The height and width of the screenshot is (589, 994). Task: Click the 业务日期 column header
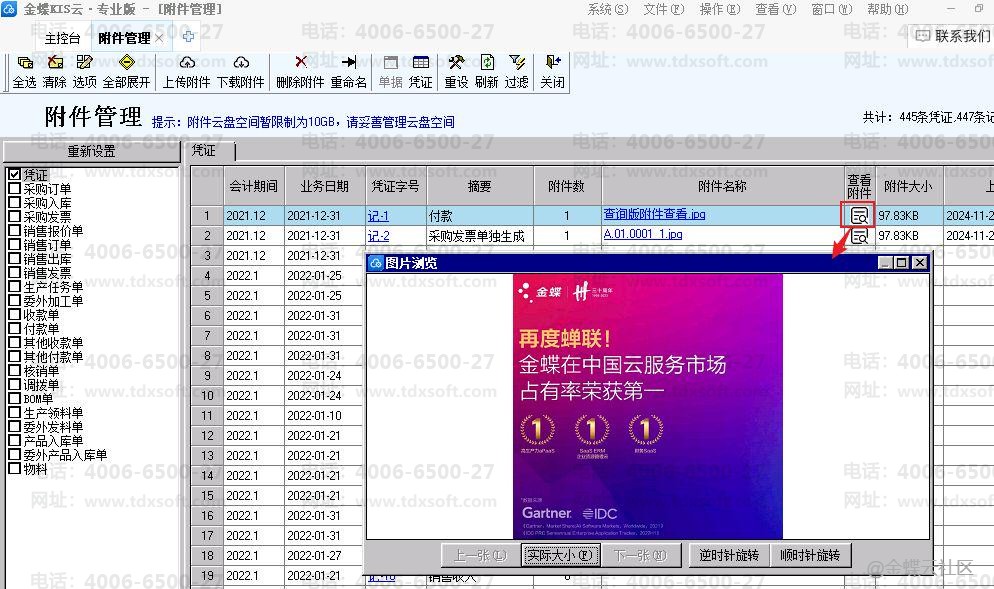coord(325,186)
